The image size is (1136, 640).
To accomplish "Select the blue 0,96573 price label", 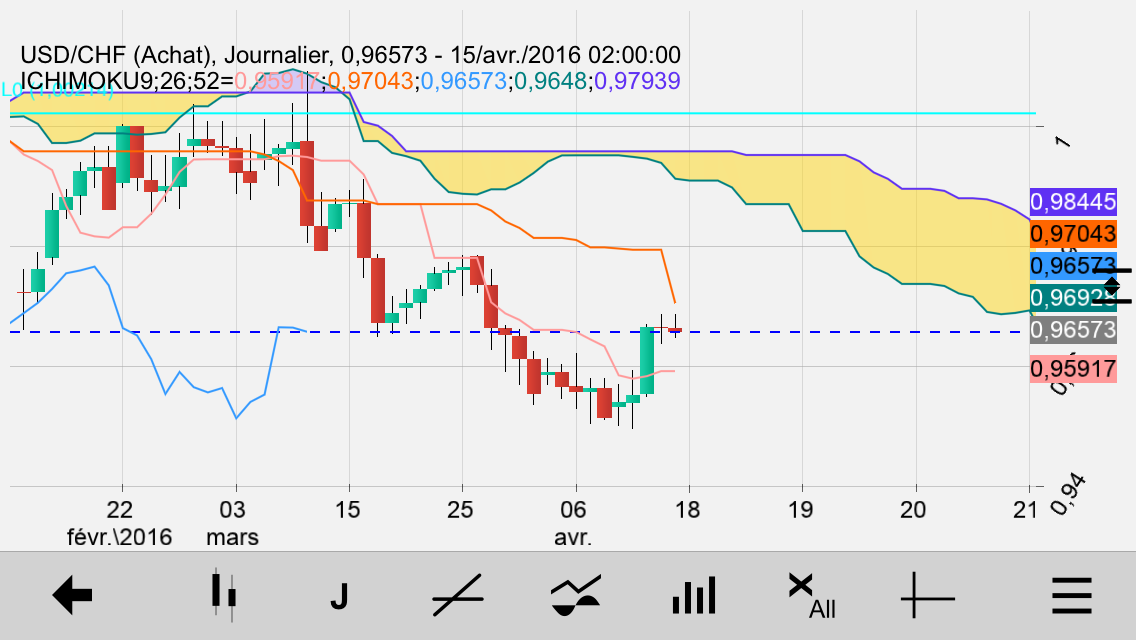I will 1073,266.
